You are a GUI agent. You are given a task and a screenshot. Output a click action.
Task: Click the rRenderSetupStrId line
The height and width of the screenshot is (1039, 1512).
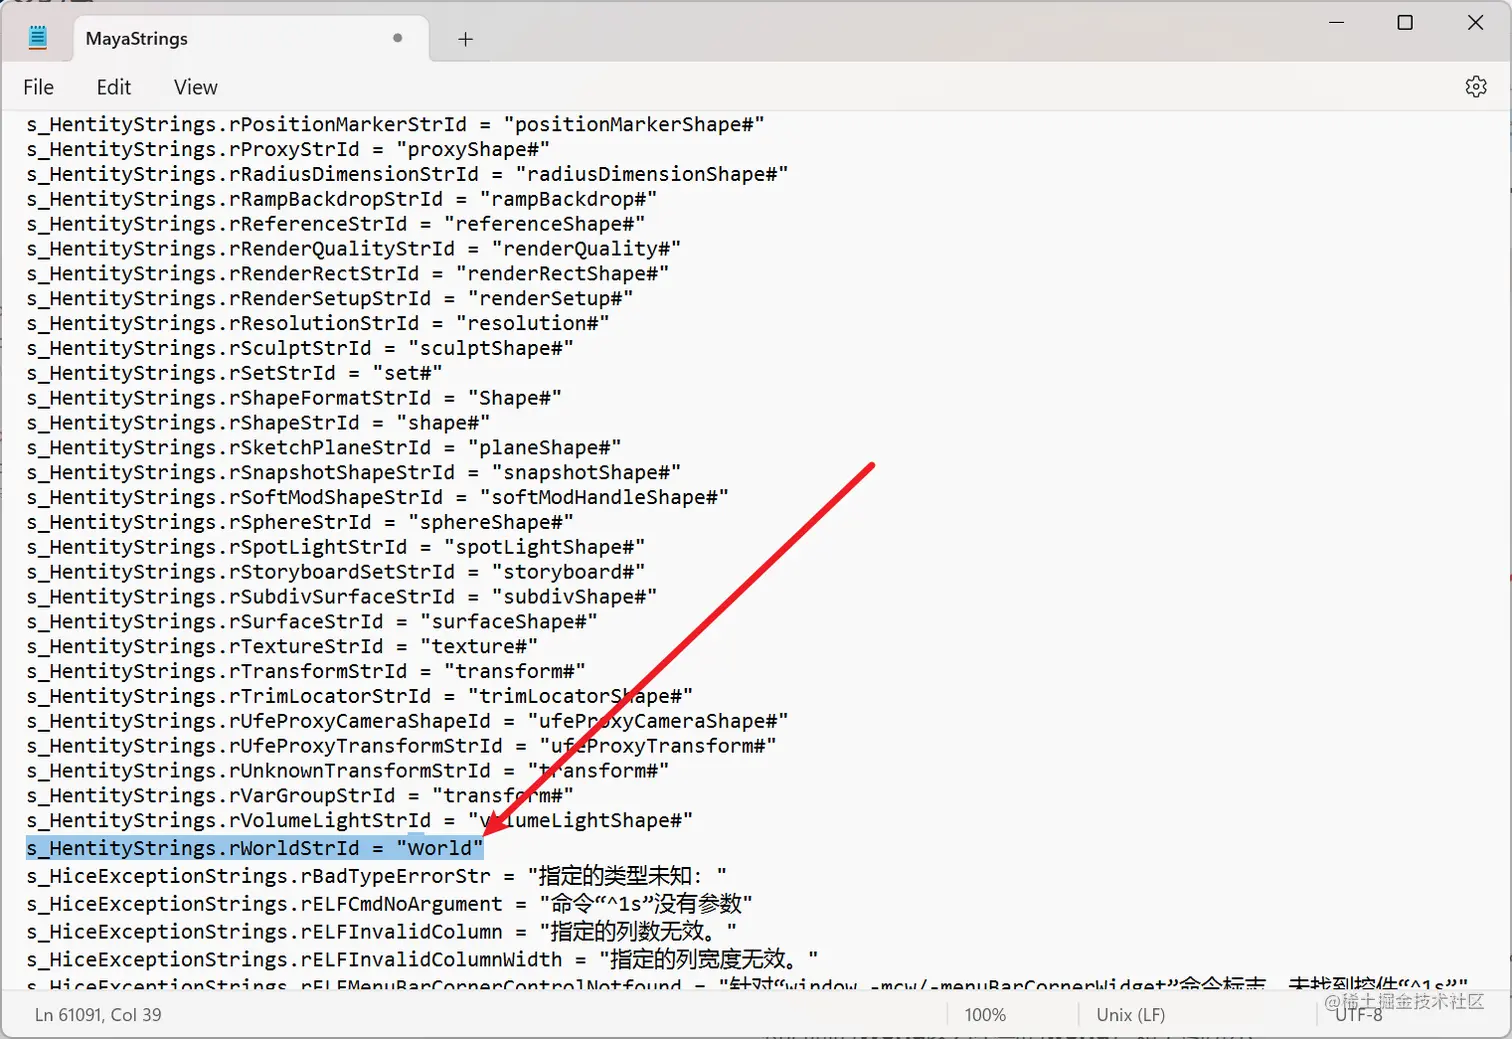click(x=330, y=298)
